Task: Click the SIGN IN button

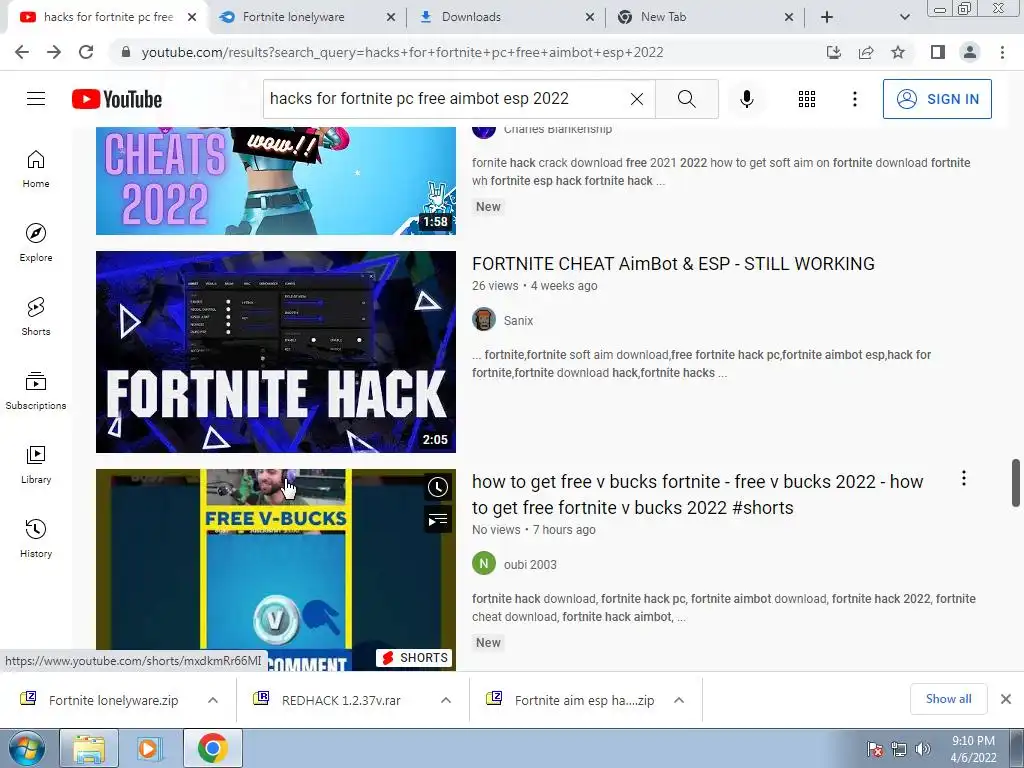Action: [x=937, y=99]
